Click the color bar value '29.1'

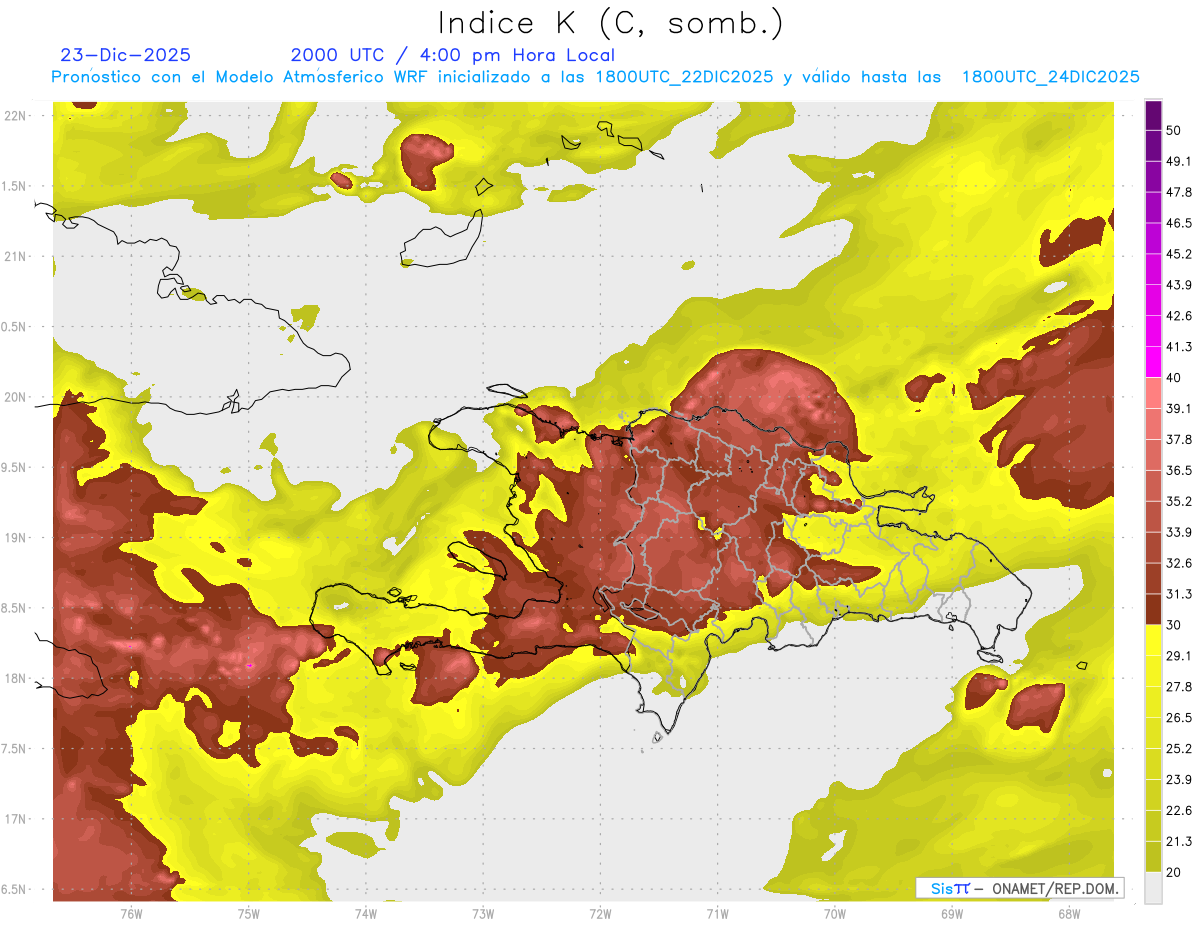1179,656
